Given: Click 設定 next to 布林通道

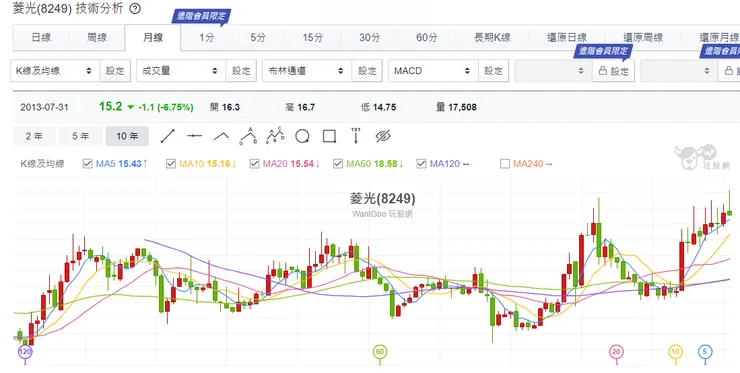Looking at the screenshot, I should (367, 71).
